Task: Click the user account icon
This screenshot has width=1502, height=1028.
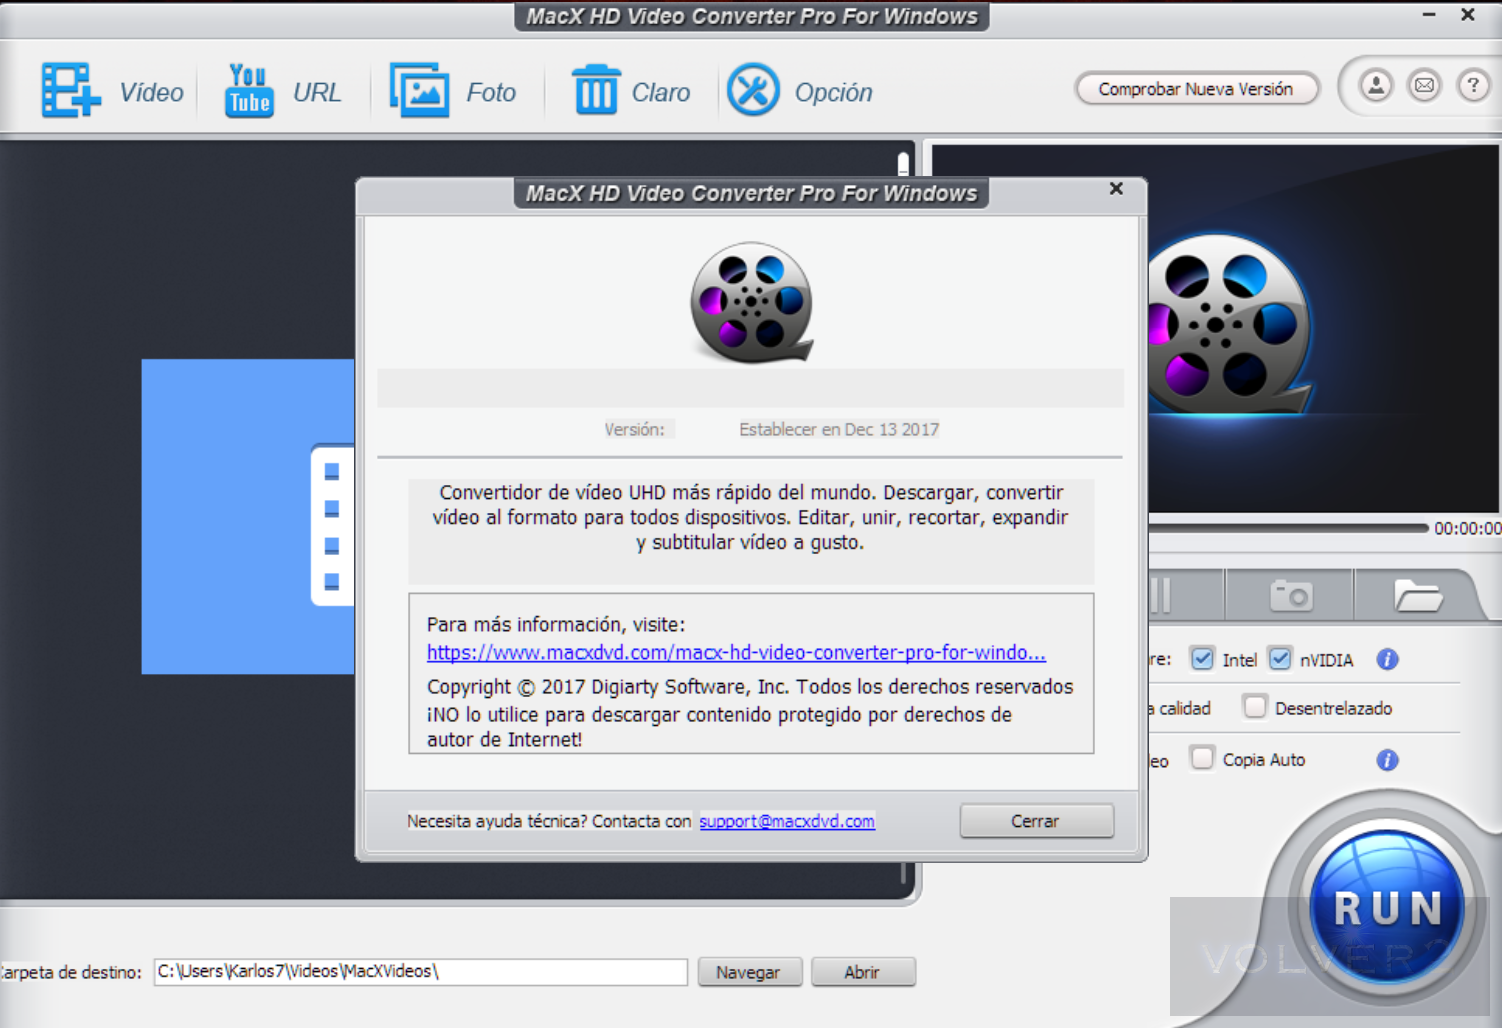Action: coord(1376,86)
